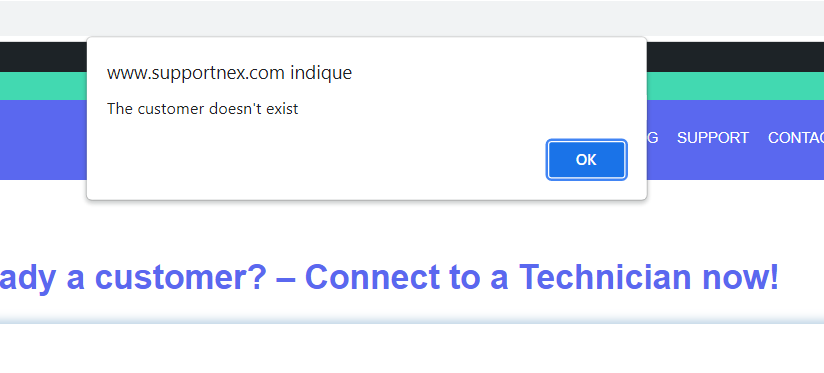Click the word "customer?" in the heading
824x373 pixels.
pyautogui.click(x=182, y=277)
